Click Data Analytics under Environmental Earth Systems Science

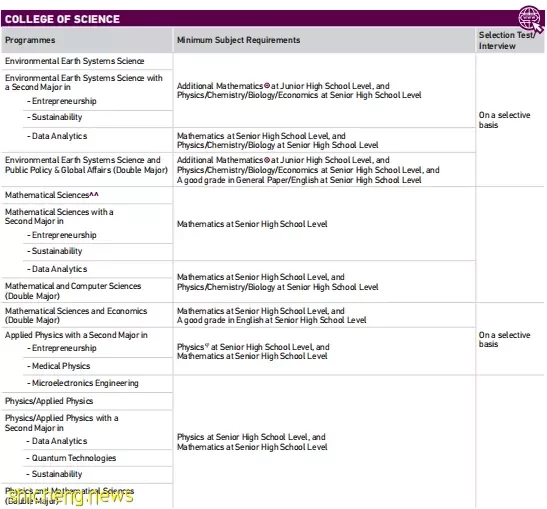(57, 136)
